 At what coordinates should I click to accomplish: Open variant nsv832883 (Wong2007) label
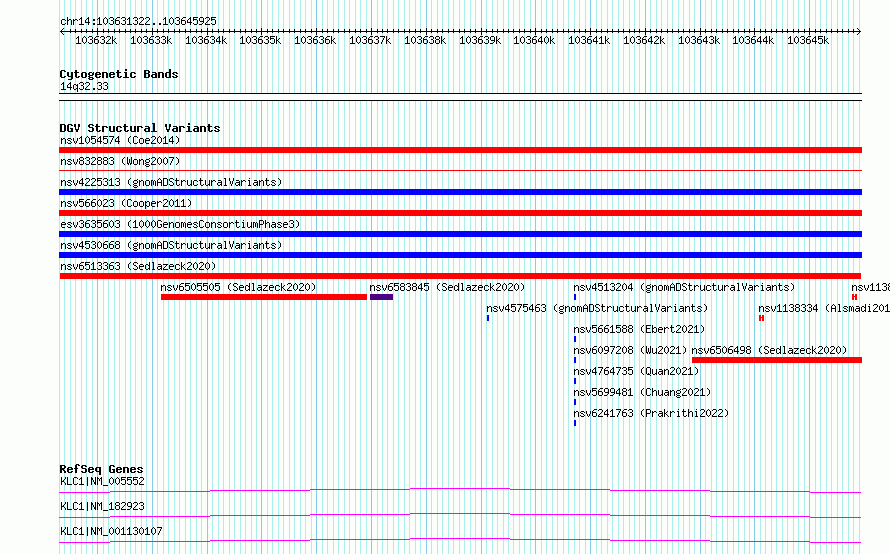120,161
